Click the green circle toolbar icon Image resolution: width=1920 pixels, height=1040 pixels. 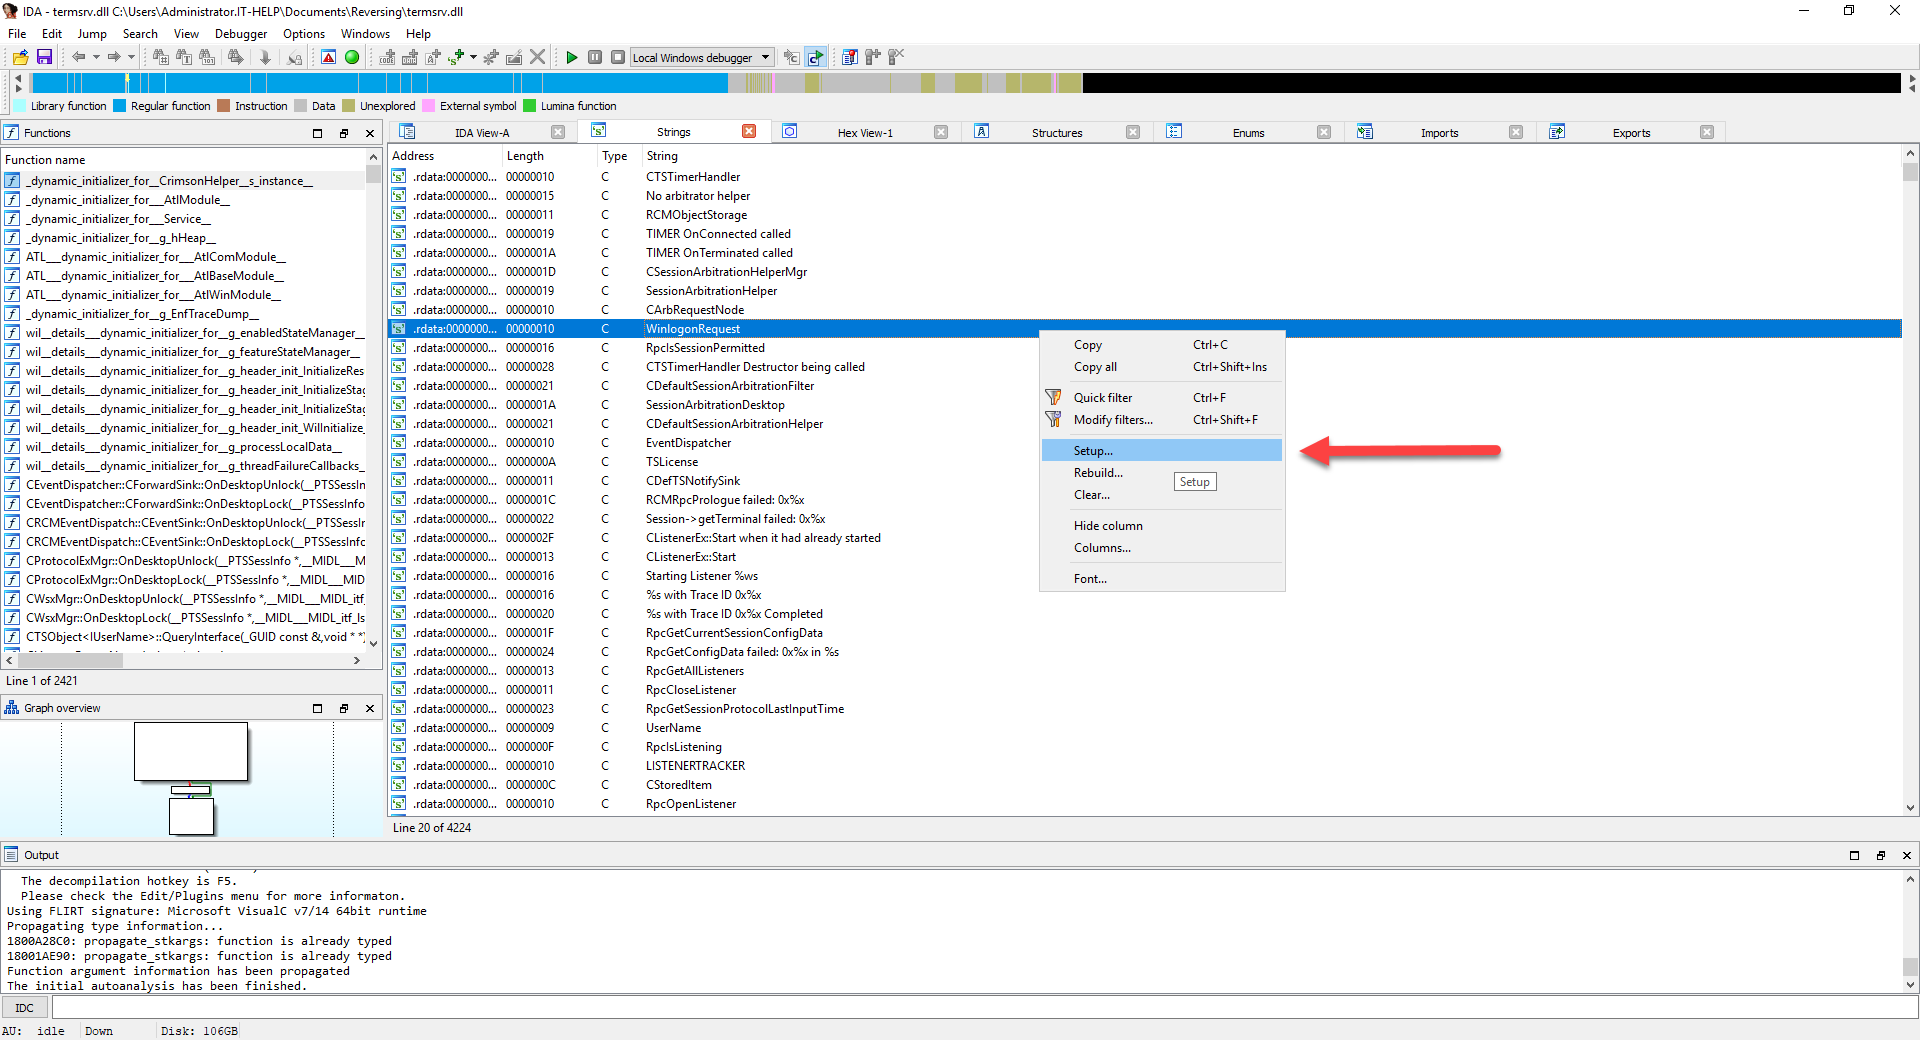coord(352,57)
